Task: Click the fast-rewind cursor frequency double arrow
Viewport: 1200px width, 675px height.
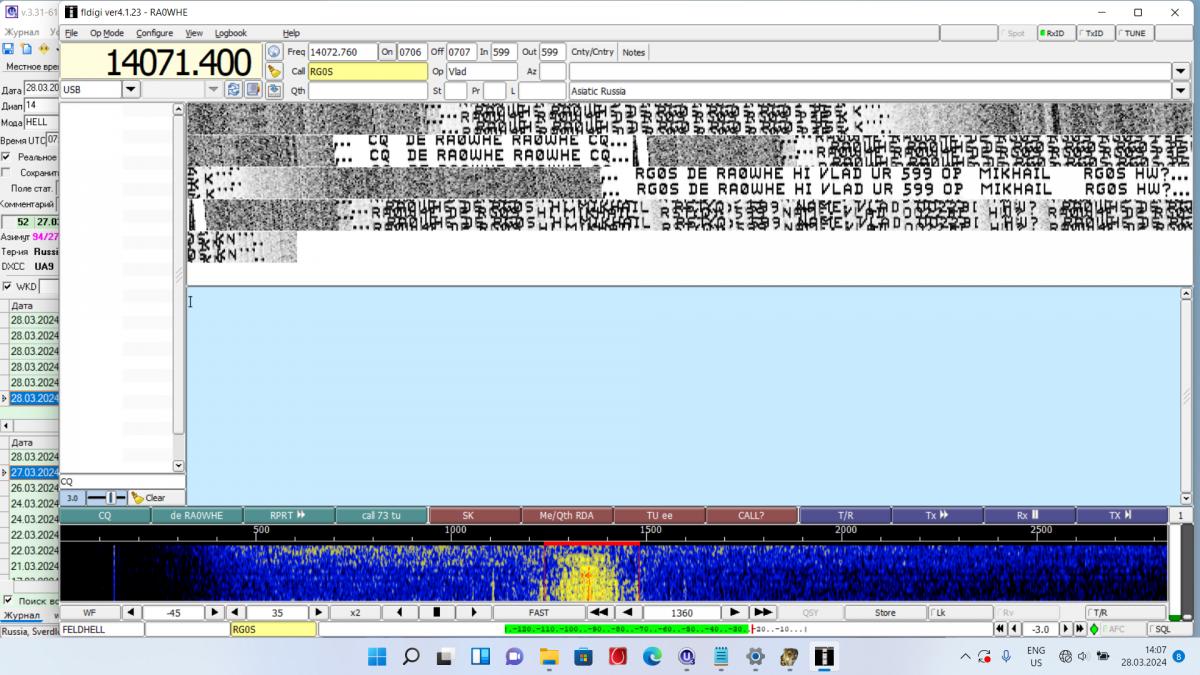Action: pyautogui.click(x=599, y=612)
